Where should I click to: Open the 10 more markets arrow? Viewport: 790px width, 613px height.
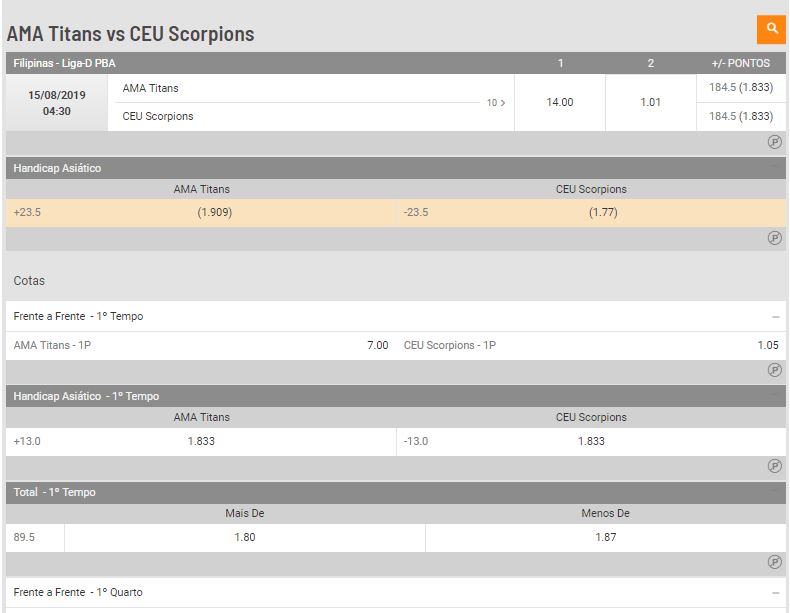[496, 103]
